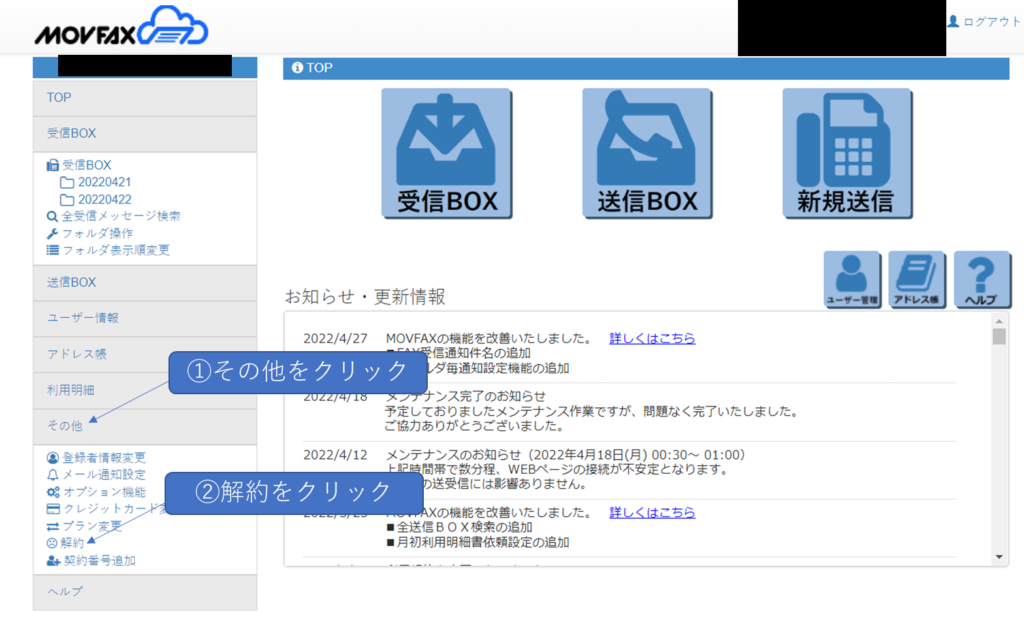Open the オプション機能 link
This screenshot has height=622, width=1024.
coord(104,492)
